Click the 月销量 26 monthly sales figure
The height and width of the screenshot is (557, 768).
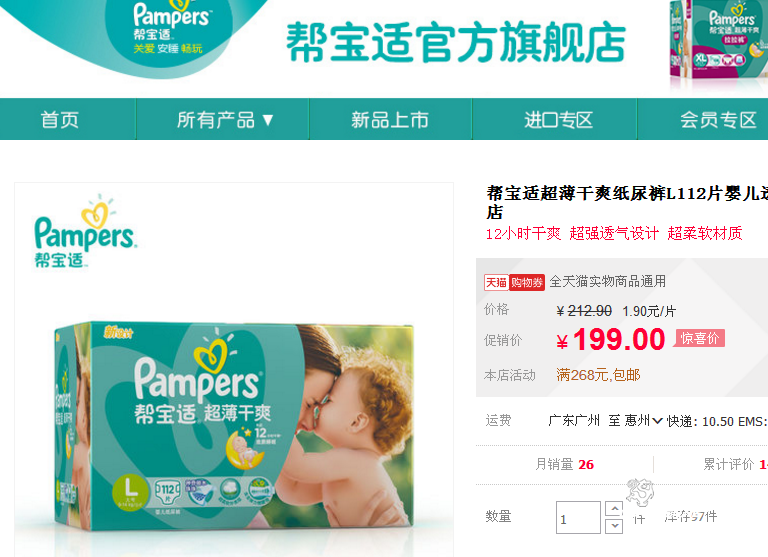564,464
